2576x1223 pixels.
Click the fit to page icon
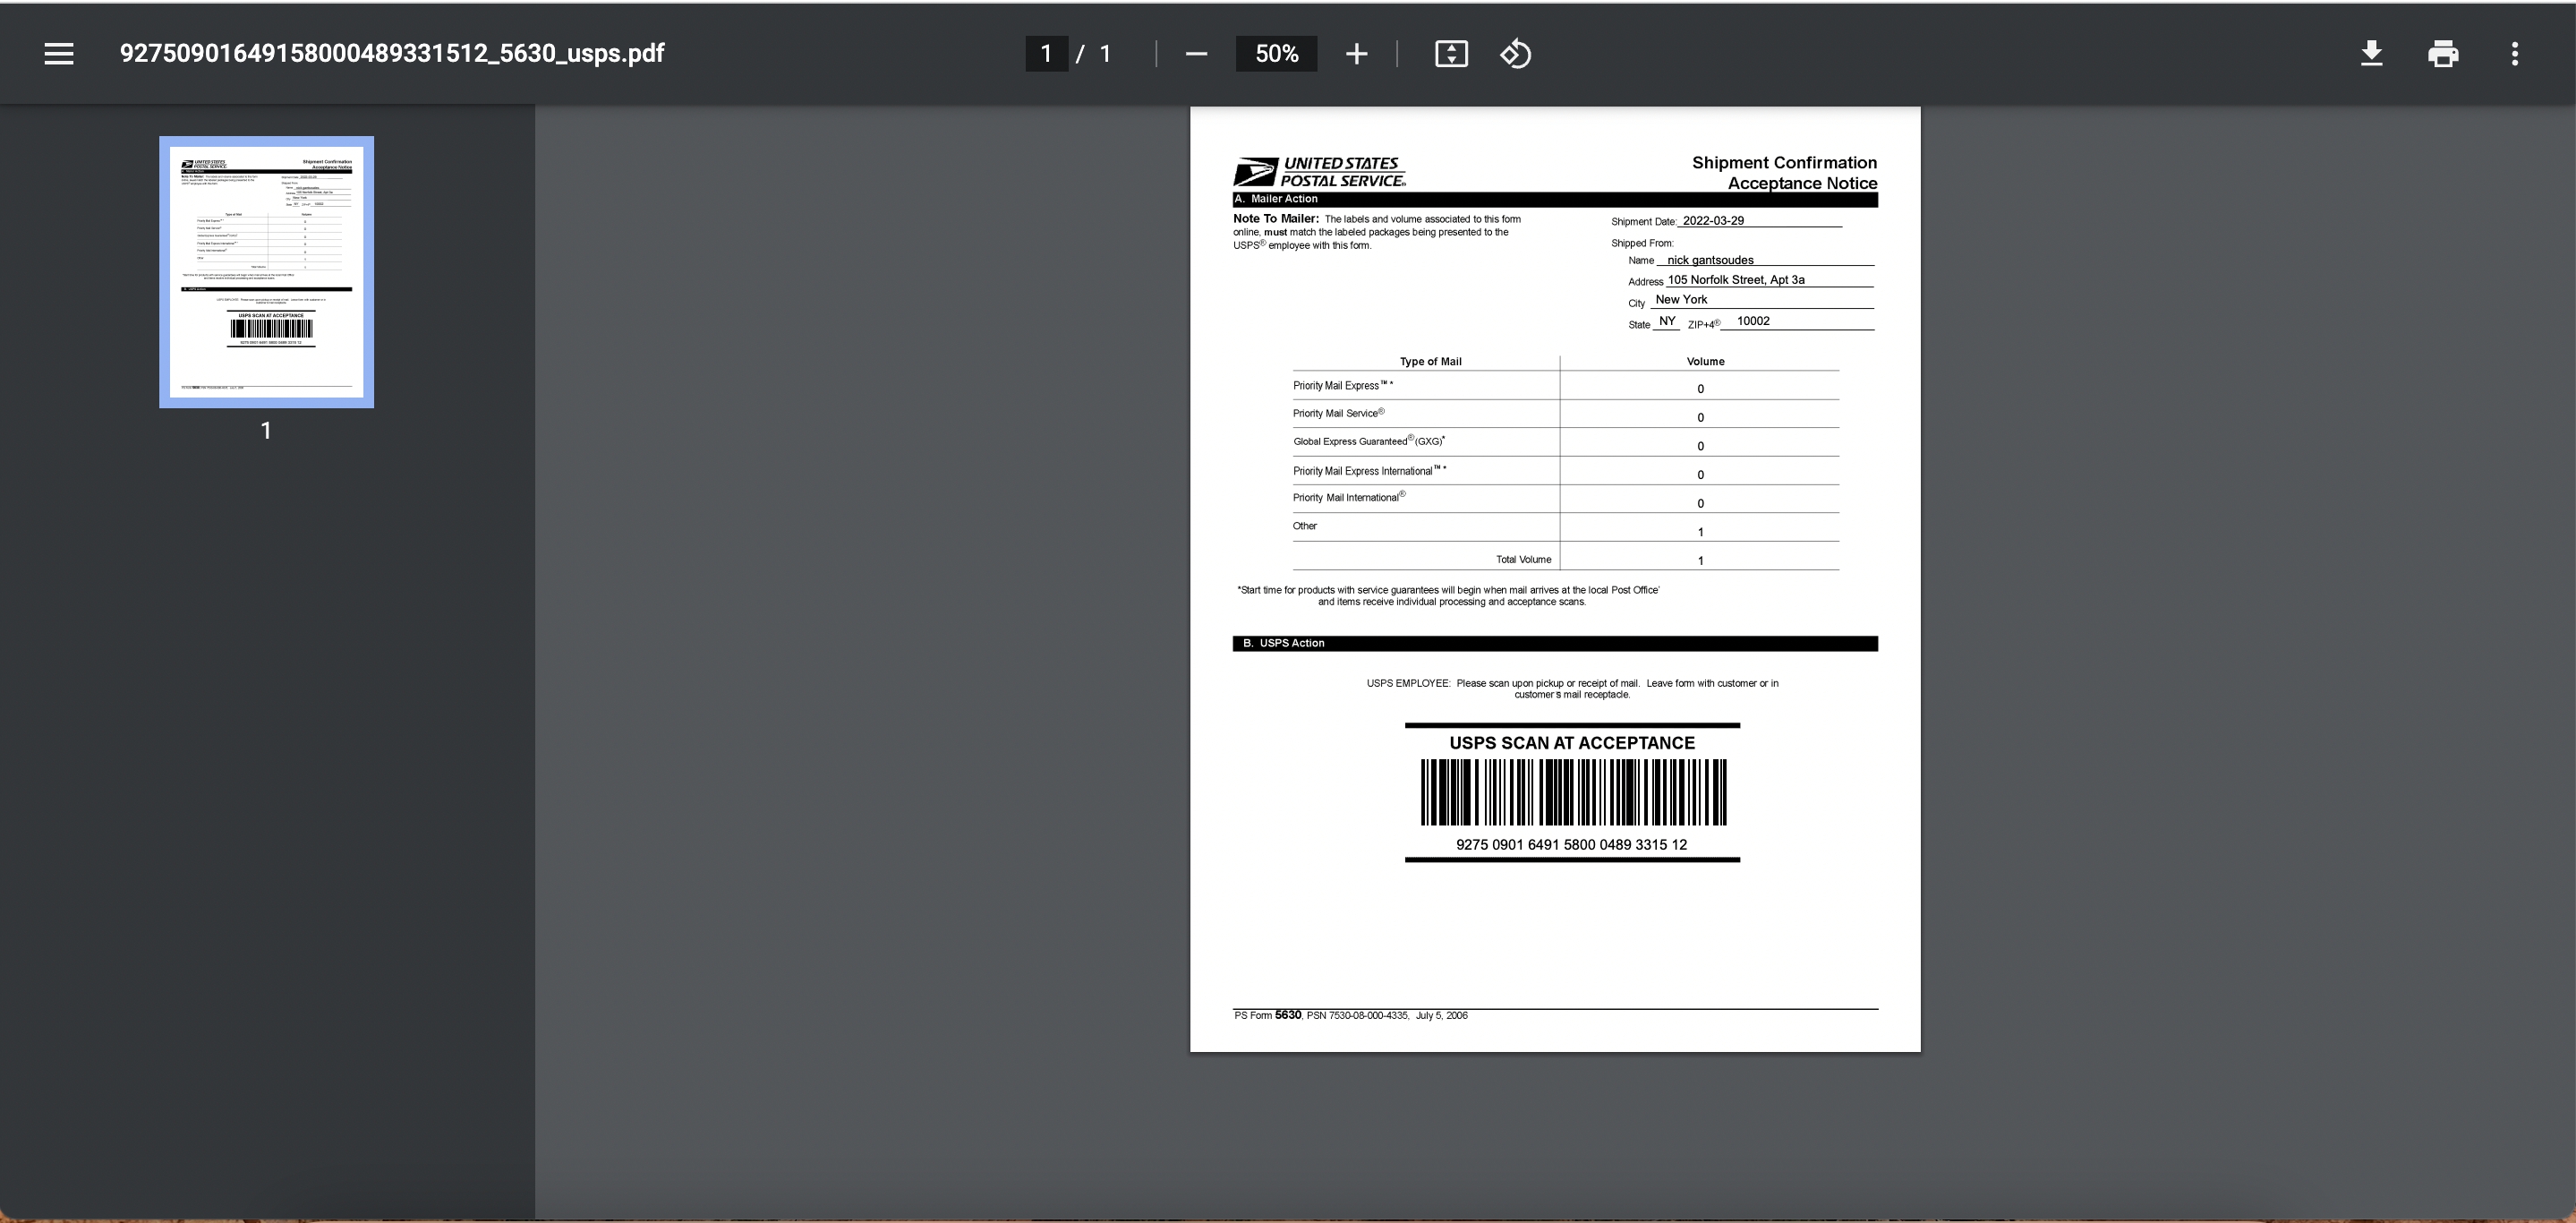coord(1451,54)
